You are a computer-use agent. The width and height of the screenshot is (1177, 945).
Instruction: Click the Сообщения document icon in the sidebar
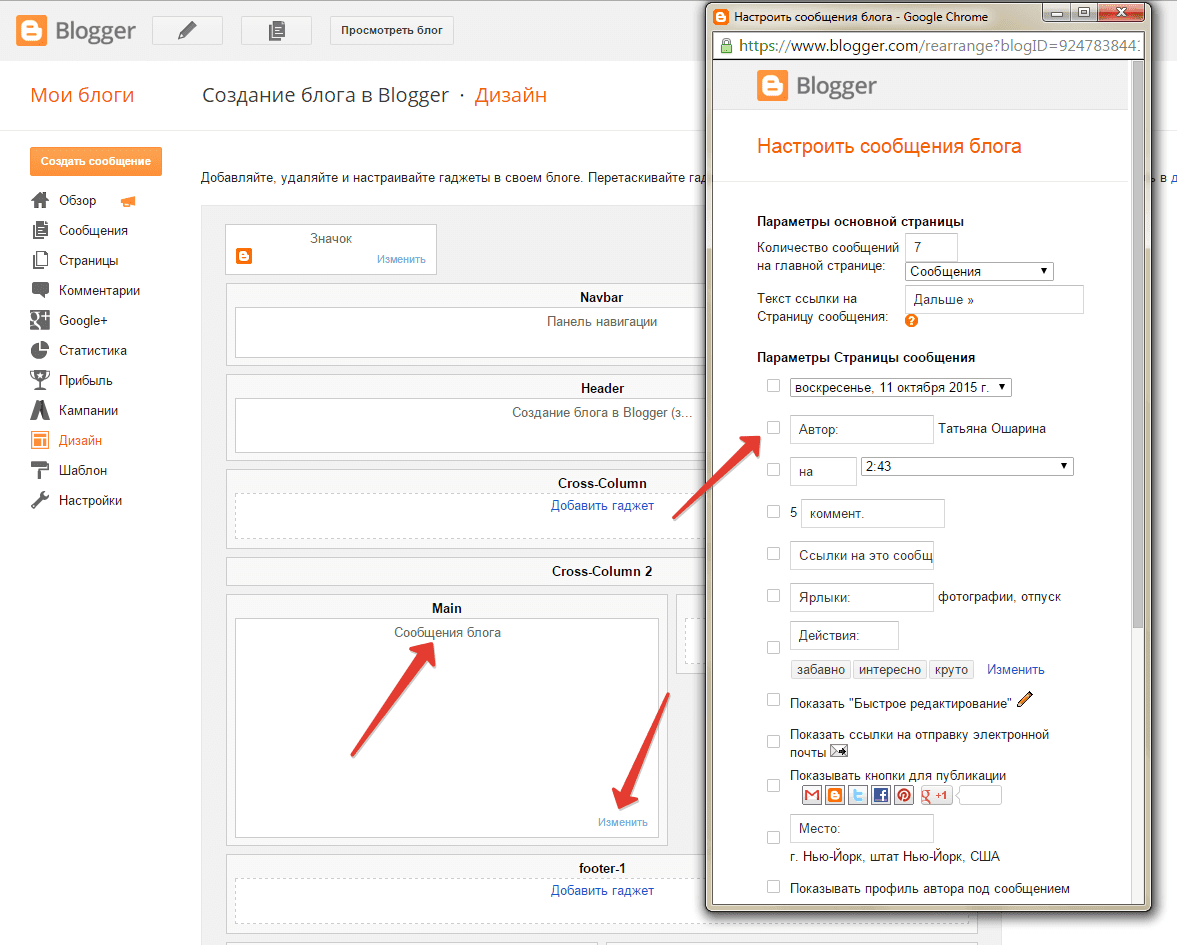click(x=40, y=230)
